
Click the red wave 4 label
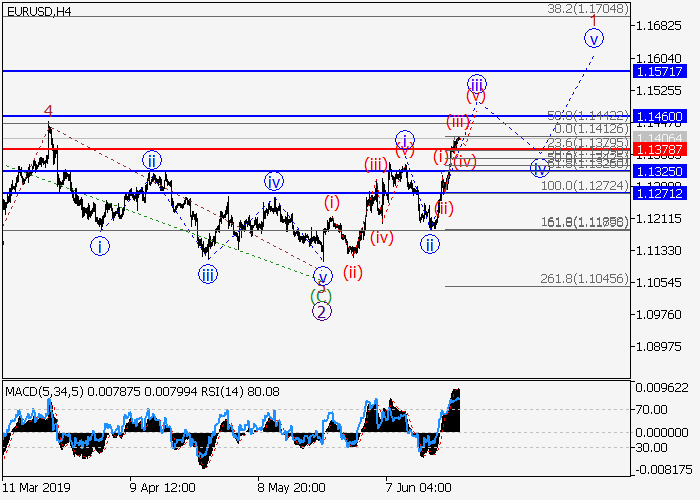pyautogui.click(x=47, y=111)
